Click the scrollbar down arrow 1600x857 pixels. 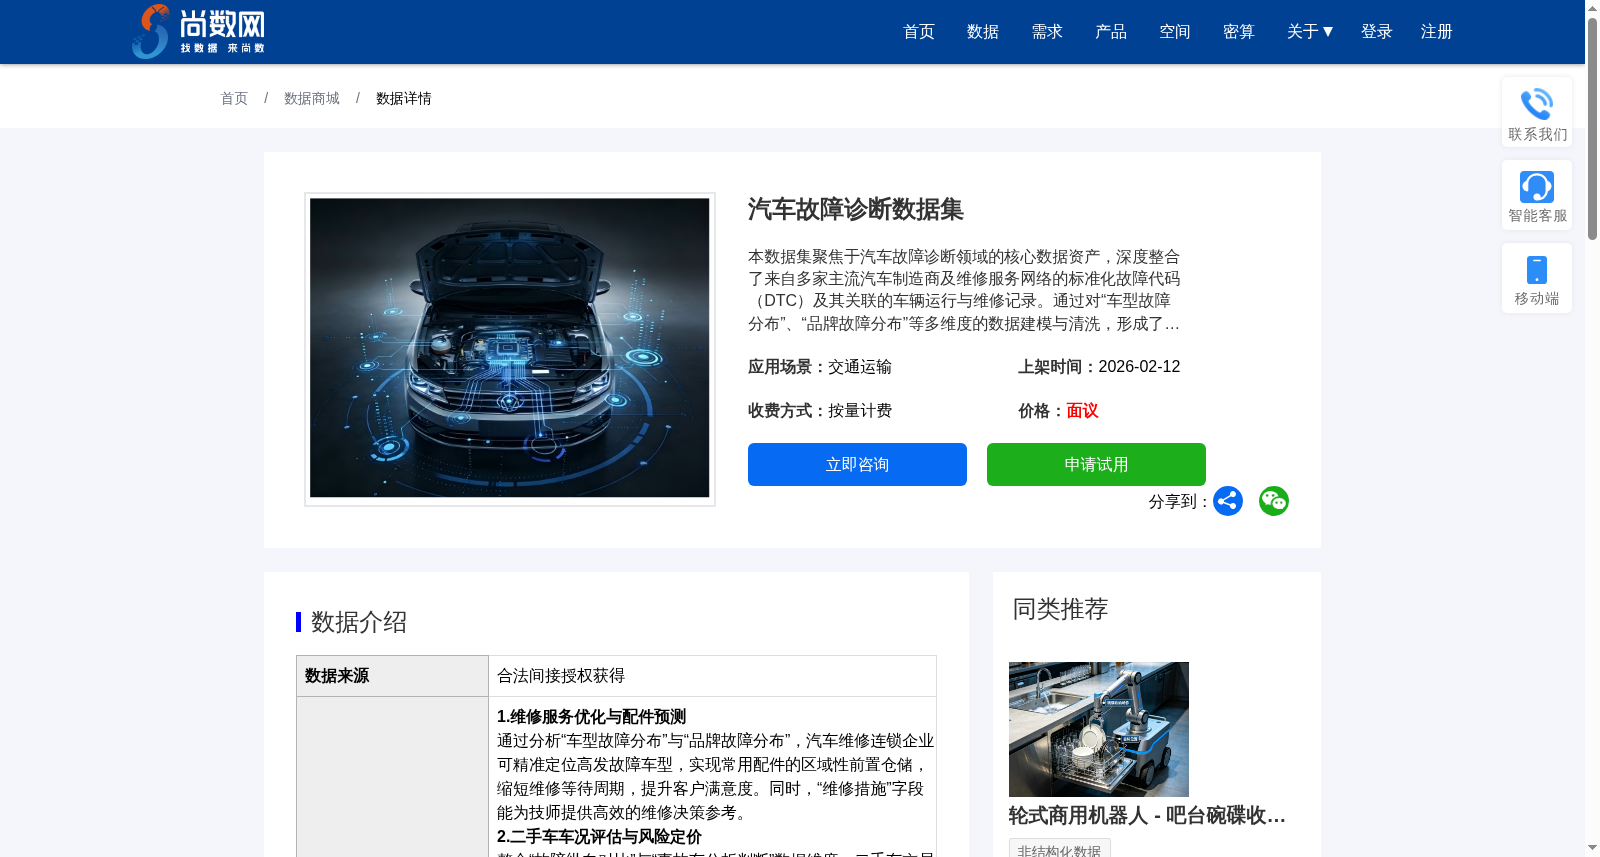pyautogui.click(x=1592, y=848)
